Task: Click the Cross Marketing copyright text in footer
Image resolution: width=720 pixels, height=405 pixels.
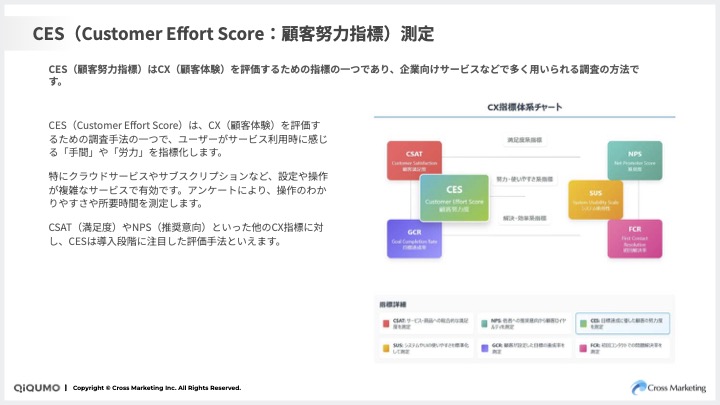Action: (x=157, y=388)
